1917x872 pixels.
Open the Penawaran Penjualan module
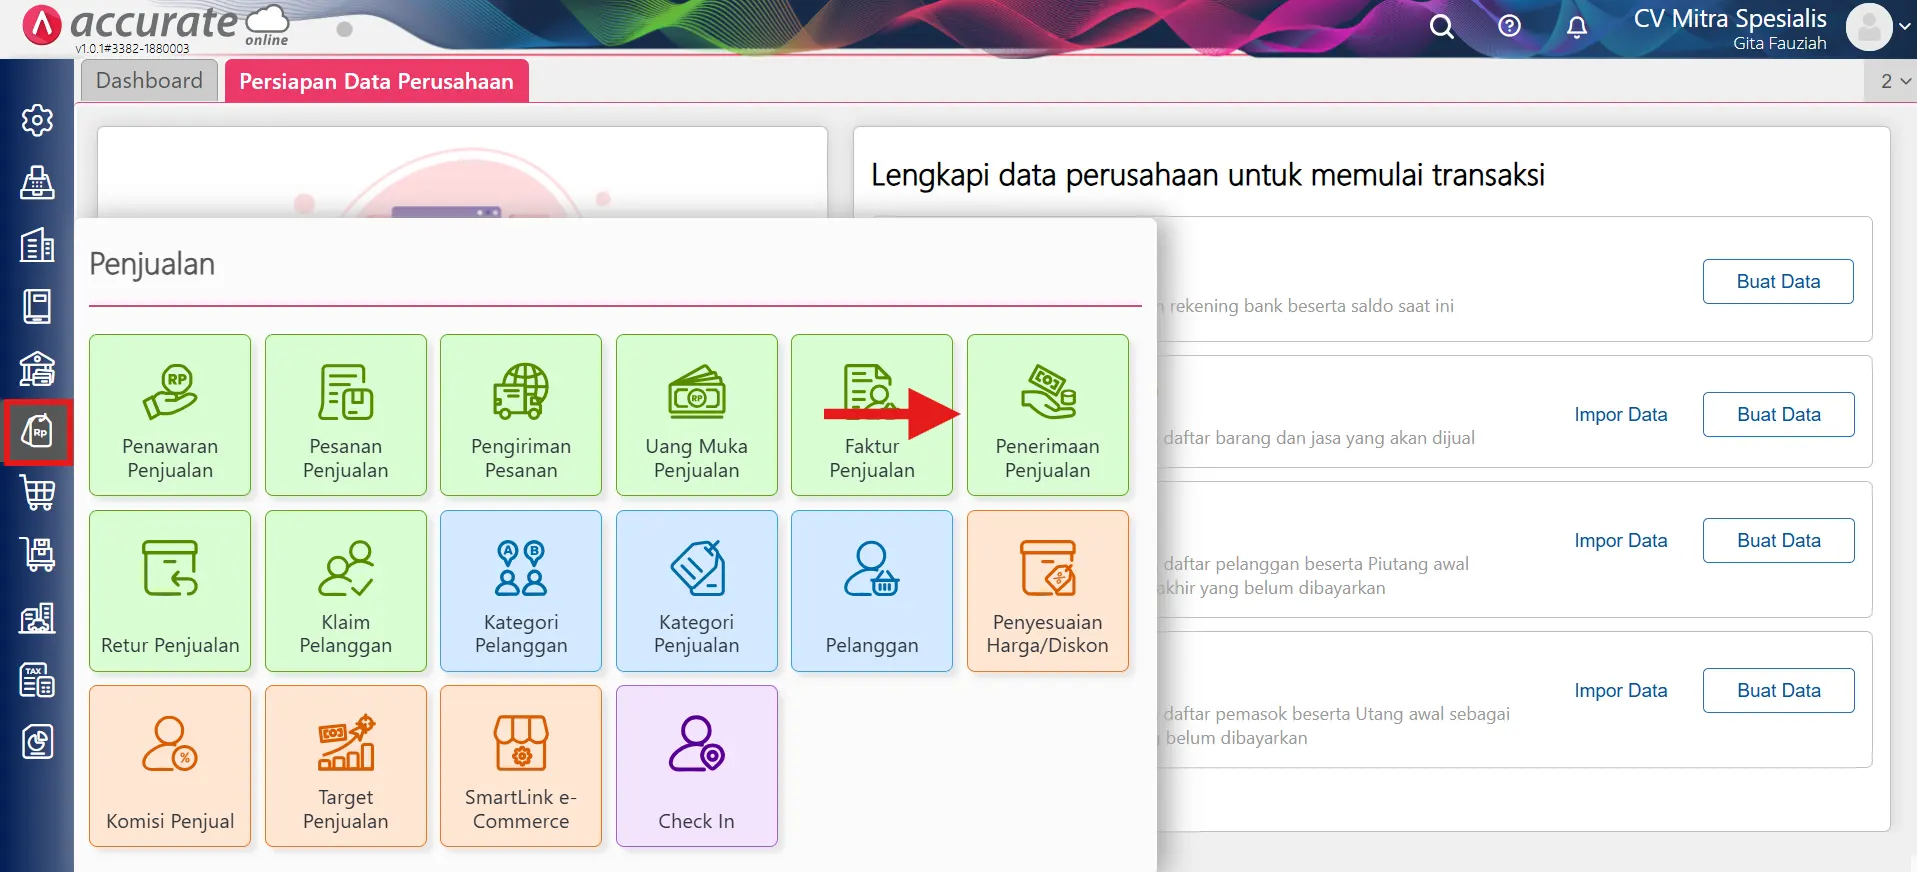click(x=170, y=415)
